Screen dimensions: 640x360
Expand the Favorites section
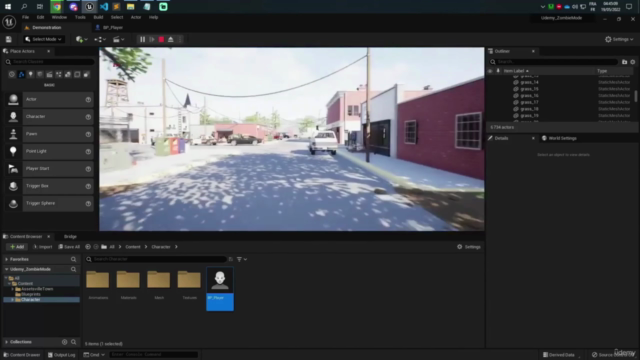pyautogui.click(x=7, y=260)
